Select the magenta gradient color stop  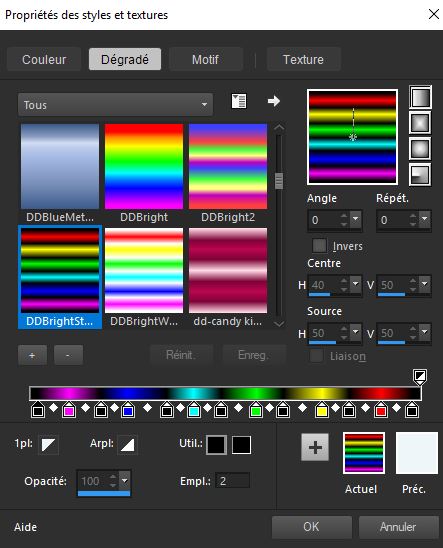[69, 410]
